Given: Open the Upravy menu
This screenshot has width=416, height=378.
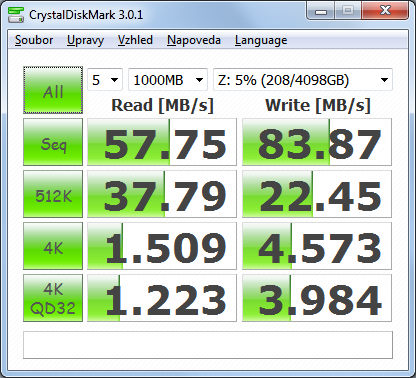Looking at the screenshot, I should [x=85, y=40].
